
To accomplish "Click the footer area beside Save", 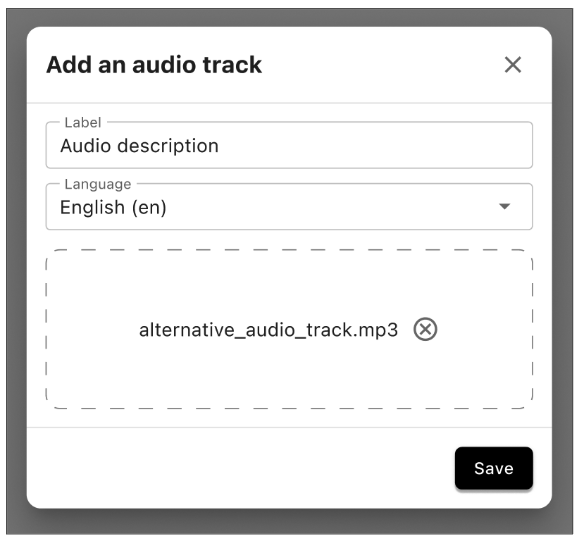I will 240,468.
